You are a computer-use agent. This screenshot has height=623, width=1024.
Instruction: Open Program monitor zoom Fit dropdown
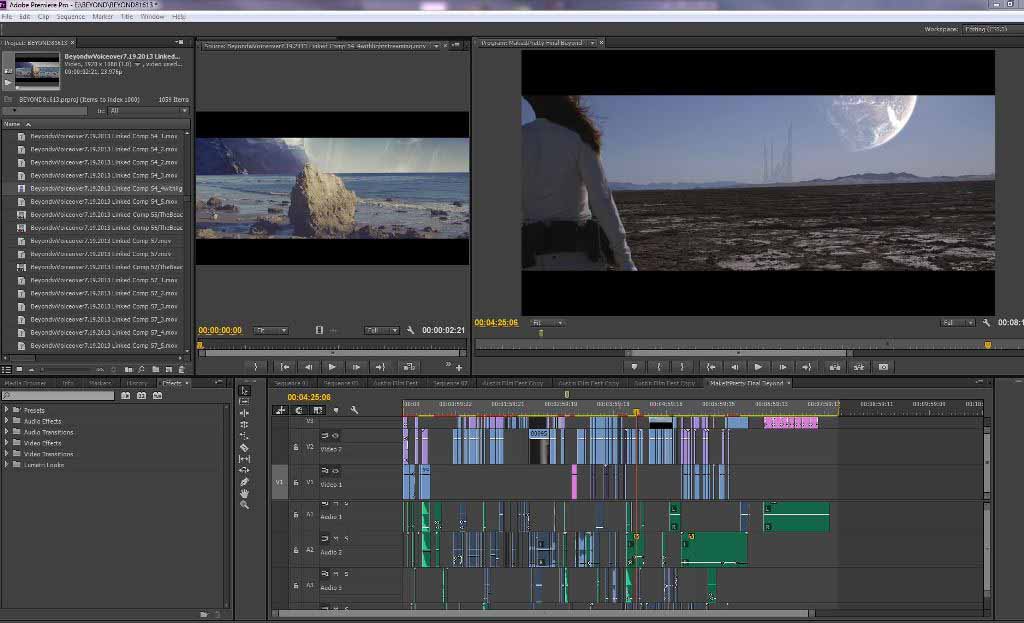(x=548, y=323)
